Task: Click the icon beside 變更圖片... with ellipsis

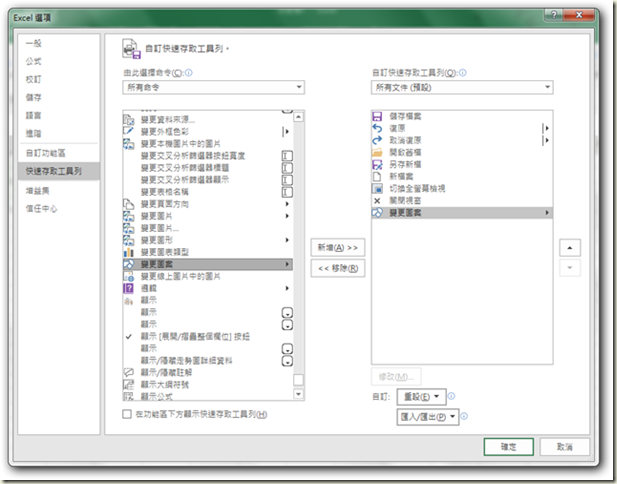Action: (x=129, y=228)
